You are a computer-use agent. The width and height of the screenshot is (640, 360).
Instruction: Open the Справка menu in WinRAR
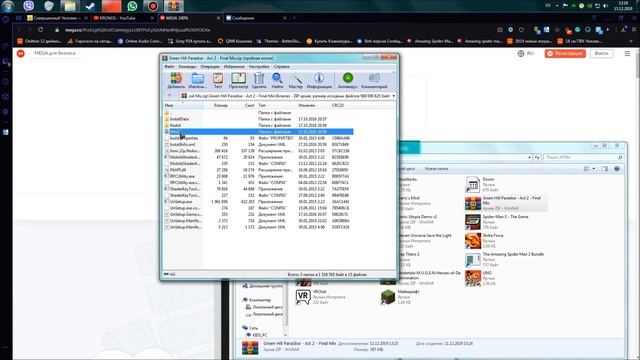pos(282,67)
